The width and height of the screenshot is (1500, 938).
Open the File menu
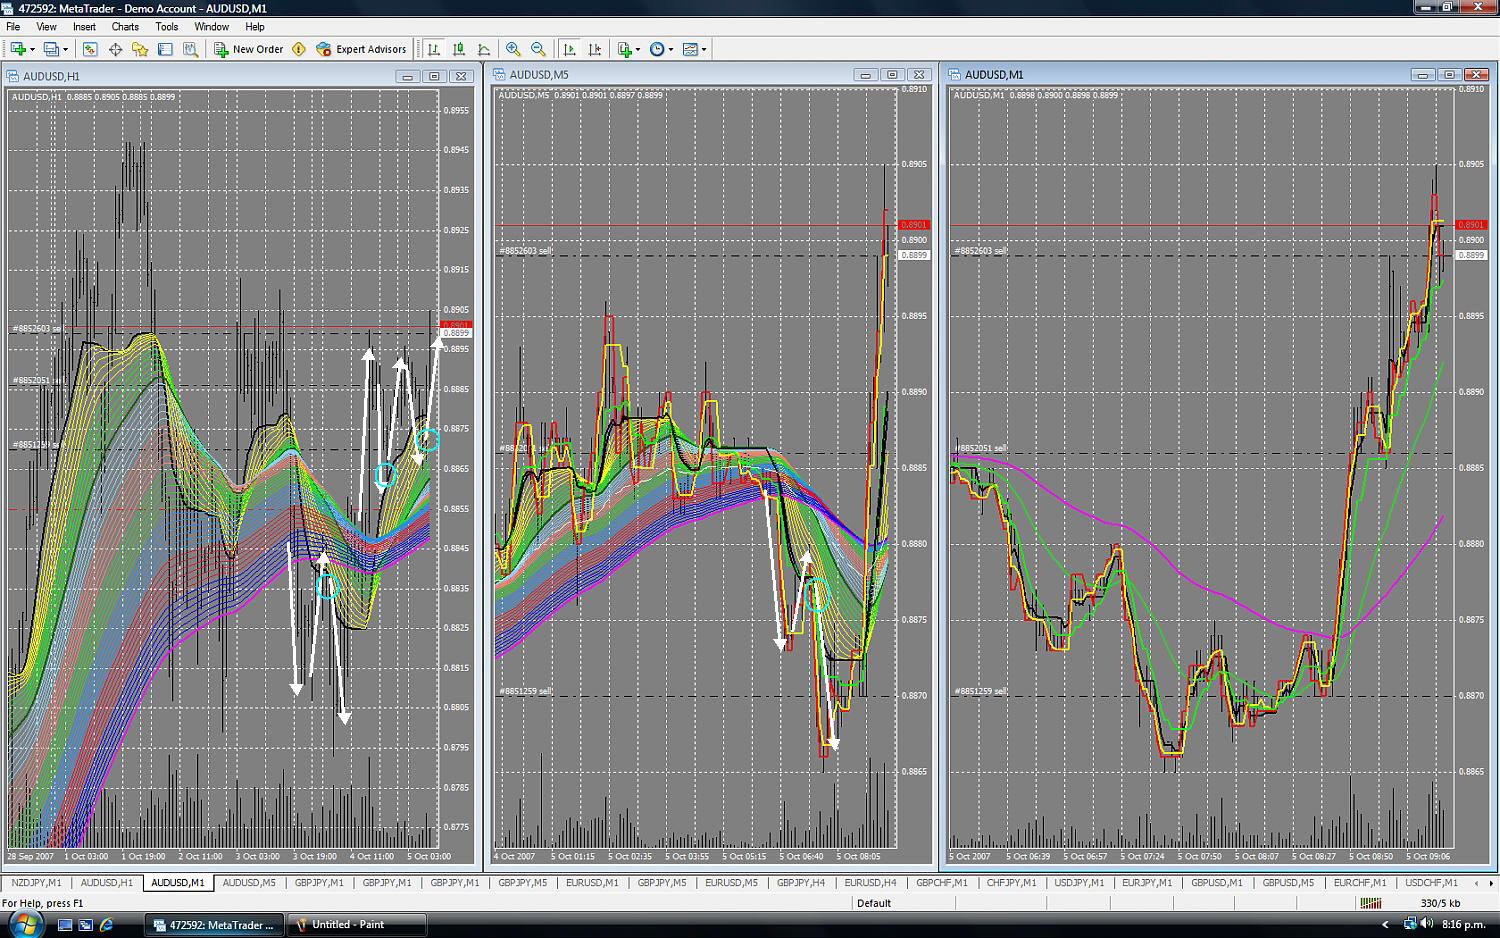[13, 27]
